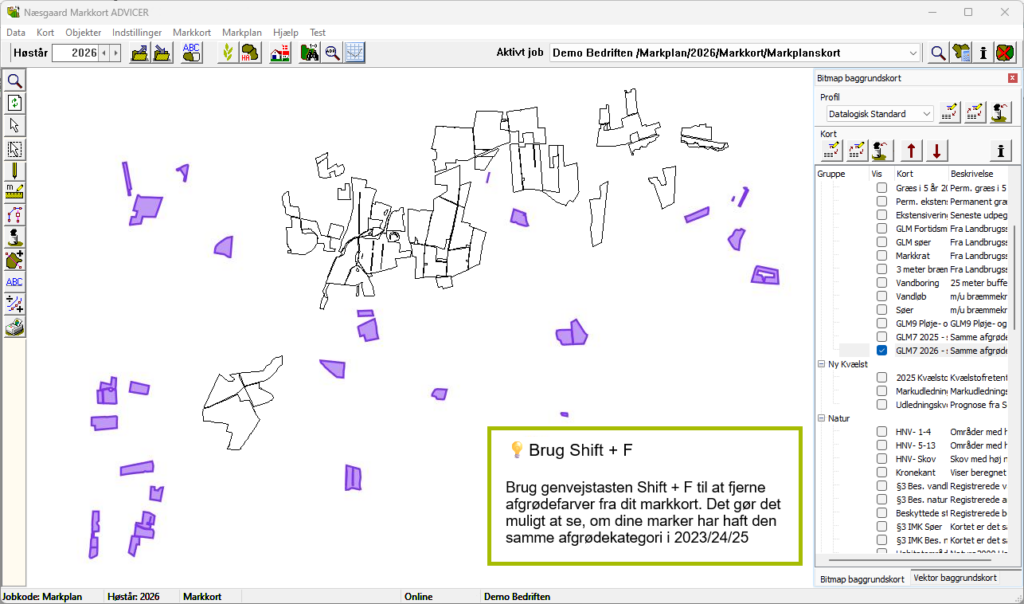Open the farm building icon in toolbar
Image resolution: width=1024 pixels, height=604 pixels.
[x=282, y=53]
